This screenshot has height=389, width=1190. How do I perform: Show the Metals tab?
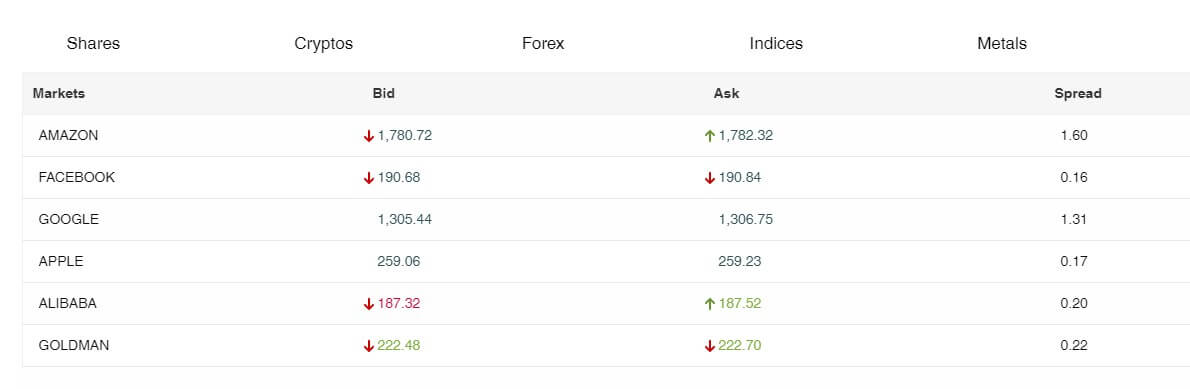click(x=1002, y=43)
